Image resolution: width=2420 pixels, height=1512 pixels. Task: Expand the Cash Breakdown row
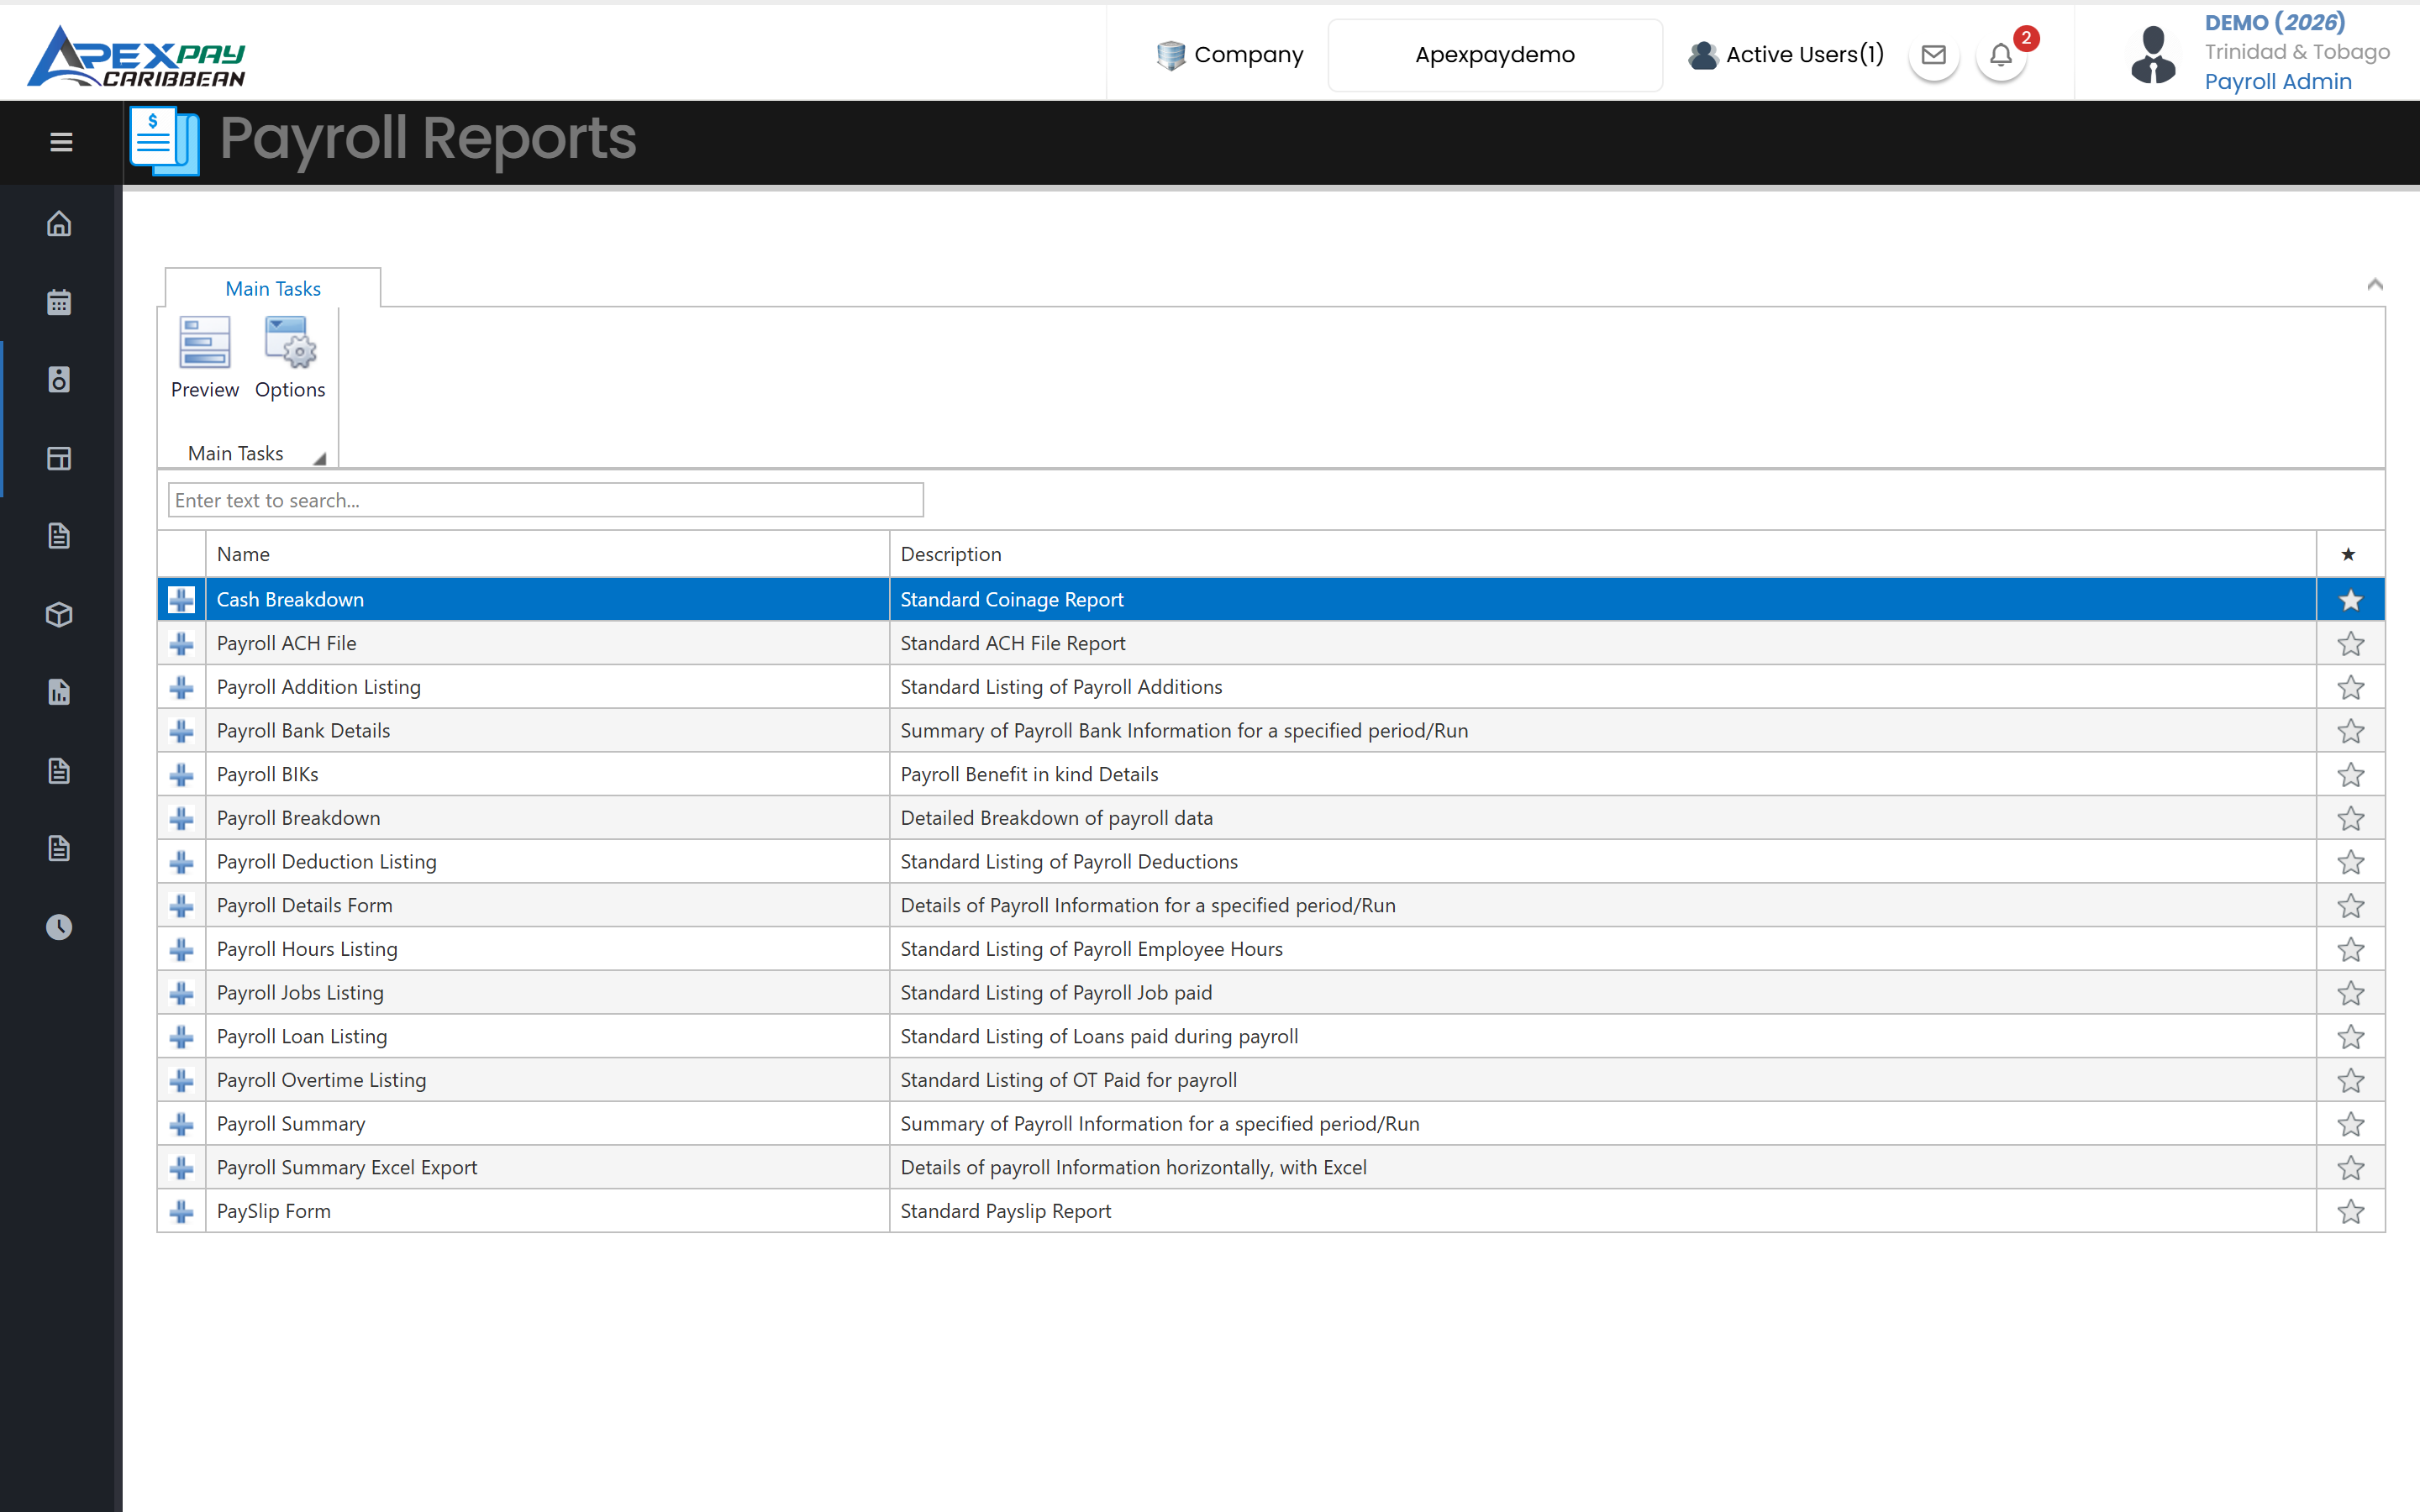click(x=181, y=600)
